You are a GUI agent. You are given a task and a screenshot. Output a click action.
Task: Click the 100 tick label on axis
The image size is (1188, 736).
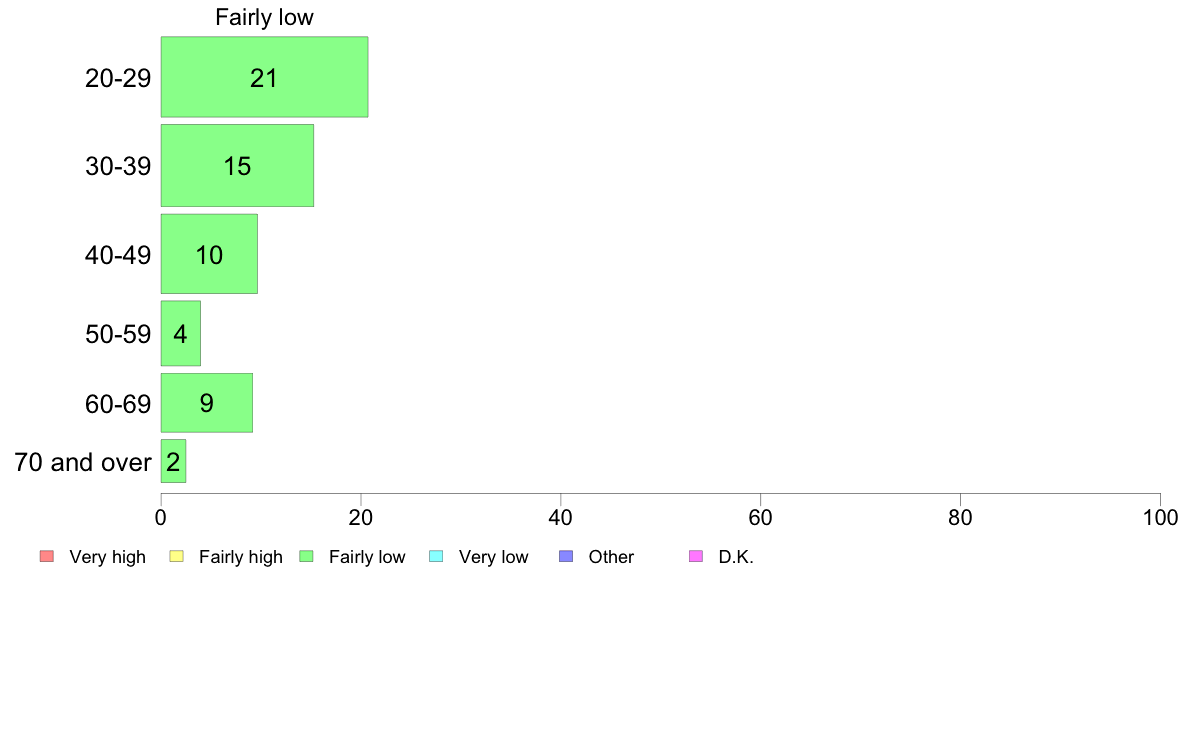point(1160,518)
